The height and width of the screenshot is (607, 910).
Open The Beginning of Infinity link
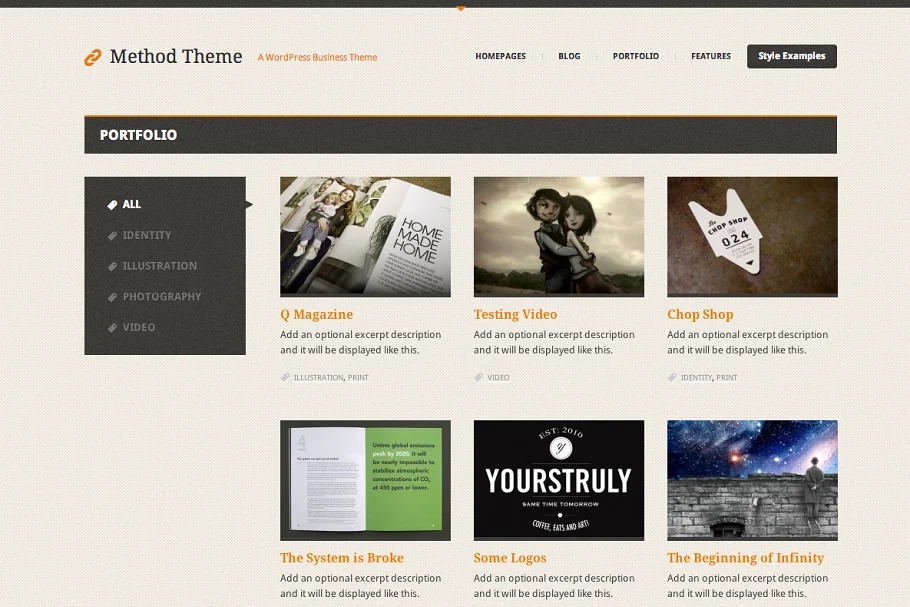coord(745,558)
